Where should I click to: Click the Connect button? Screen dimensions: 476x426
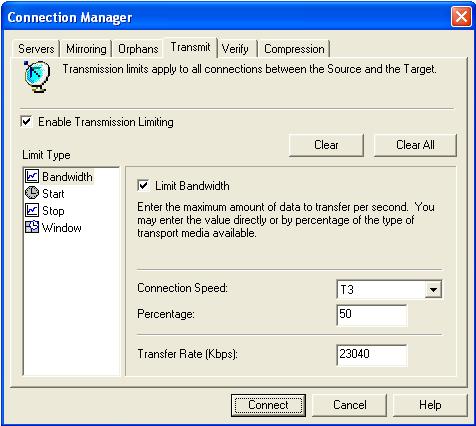pyautogui.click(x=268, y=405)
